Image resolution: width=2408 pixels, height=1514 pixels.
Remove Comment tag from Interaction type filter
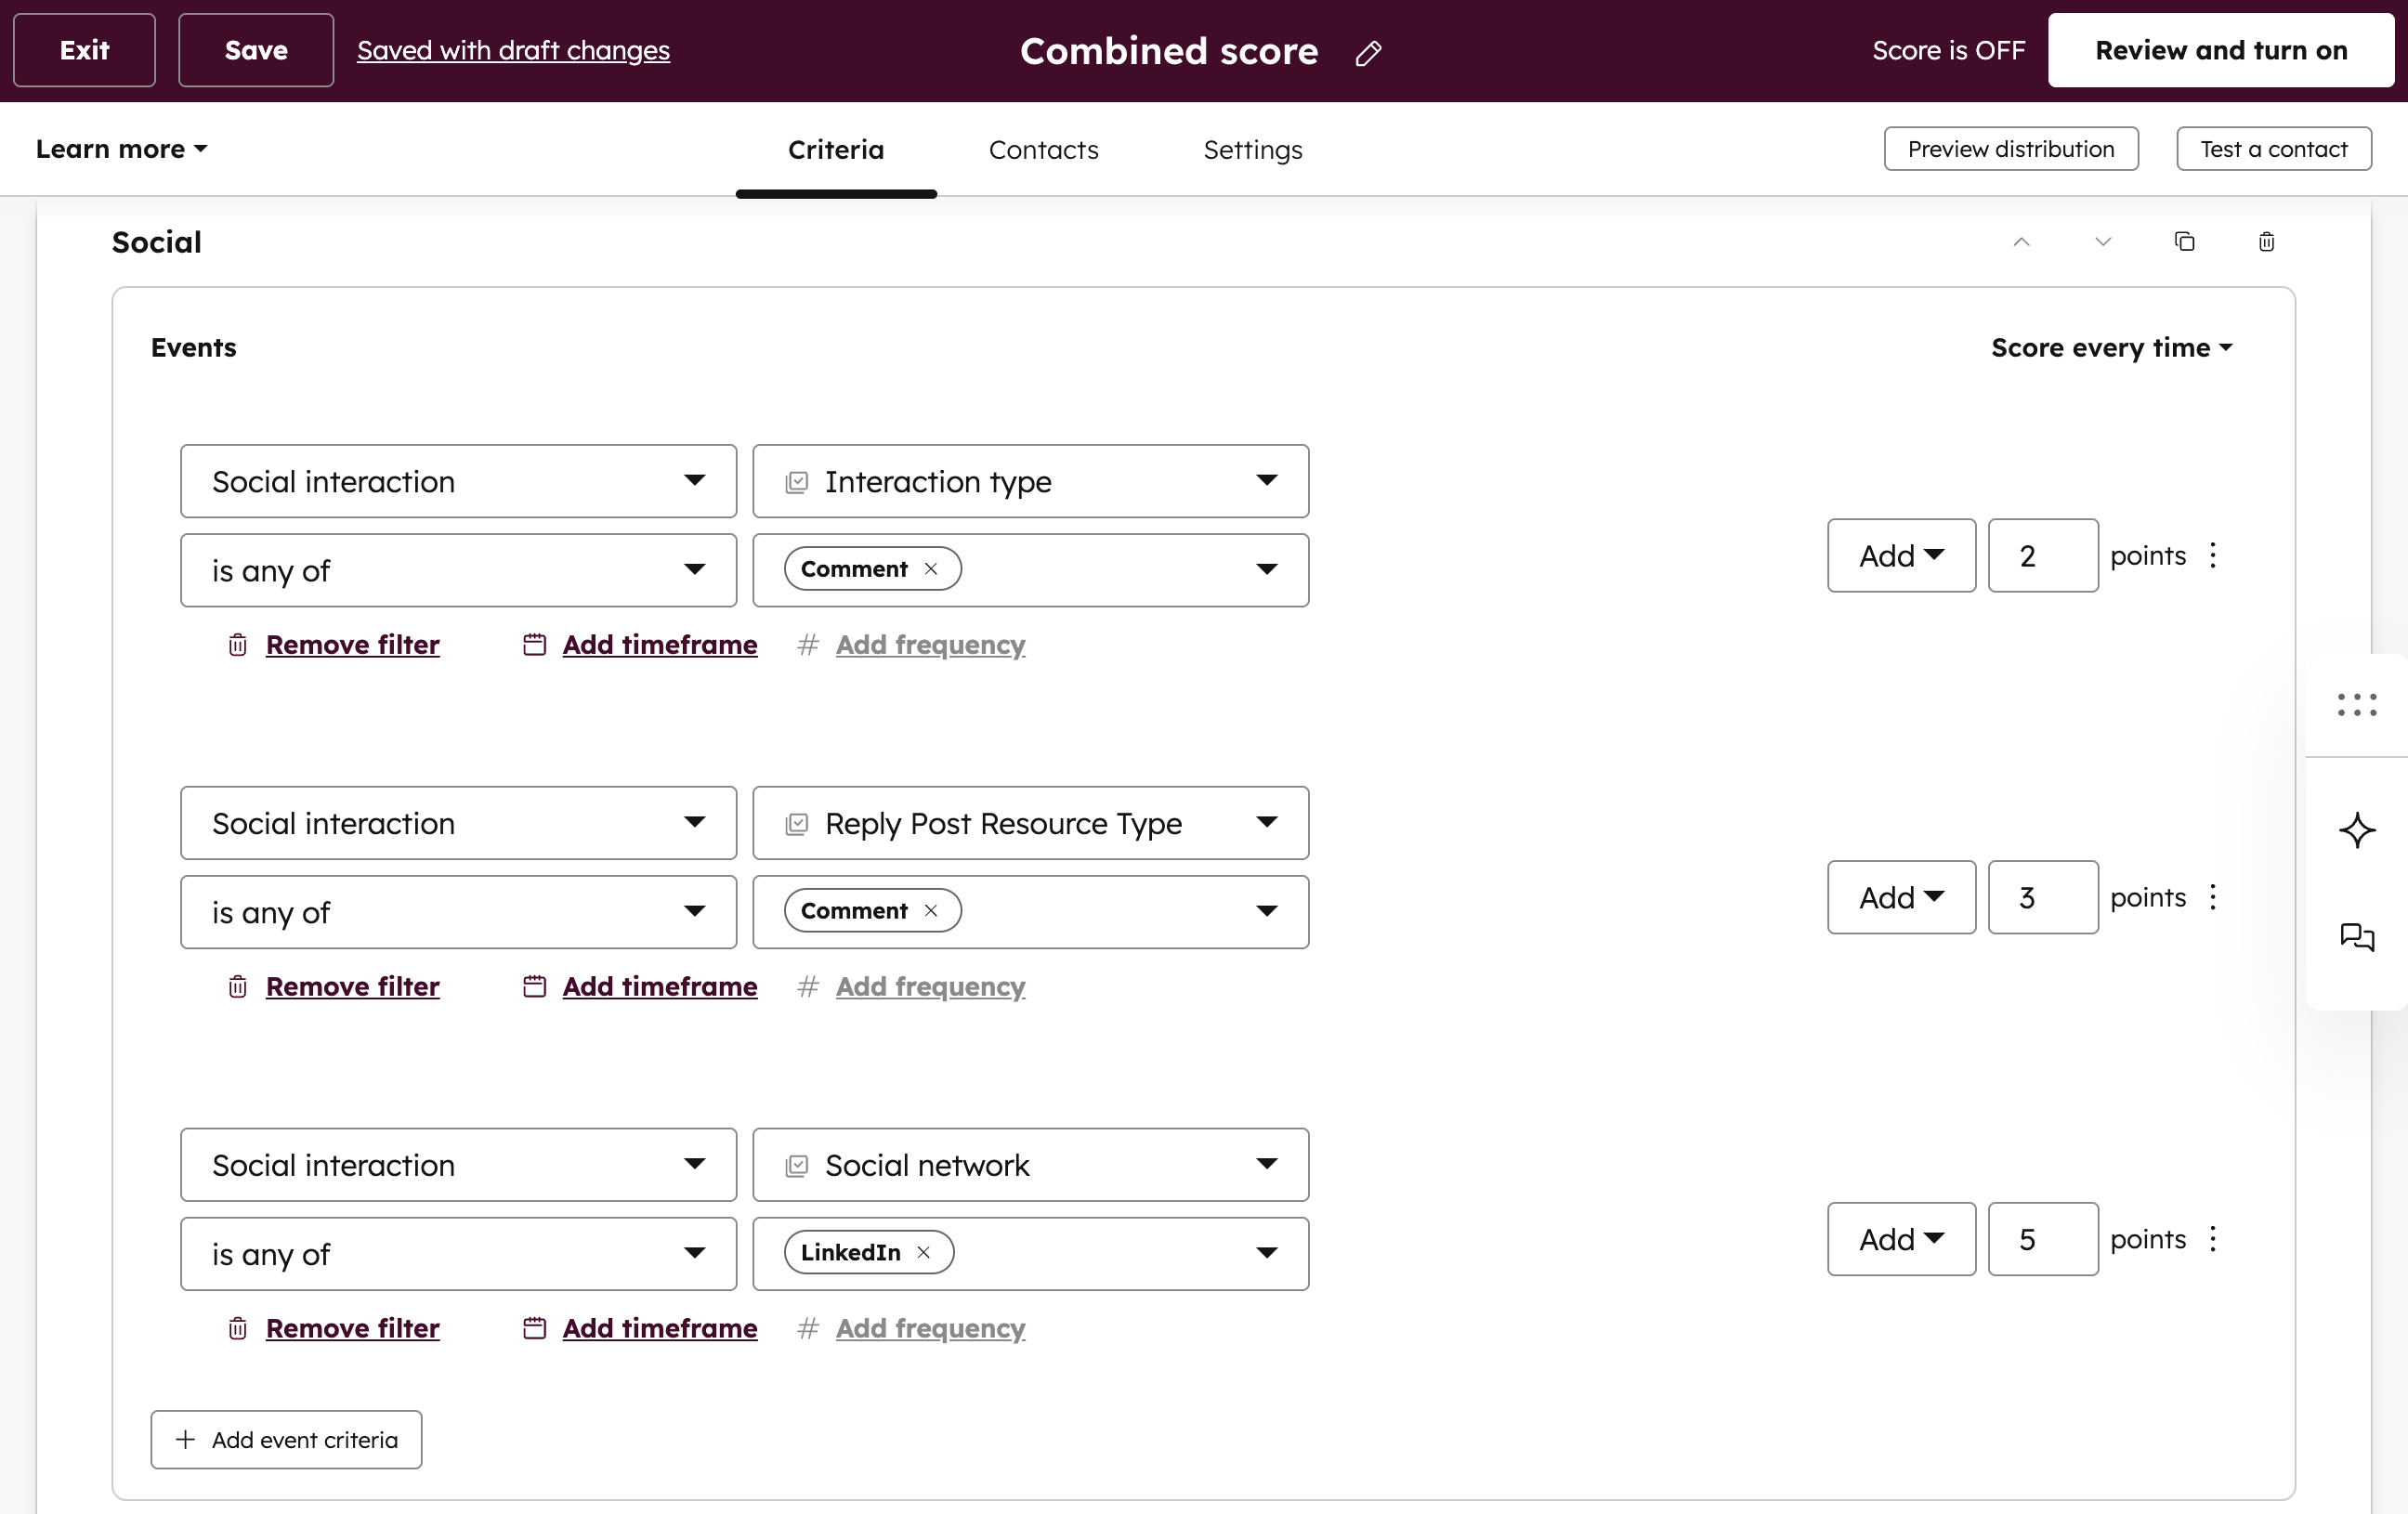931,569
